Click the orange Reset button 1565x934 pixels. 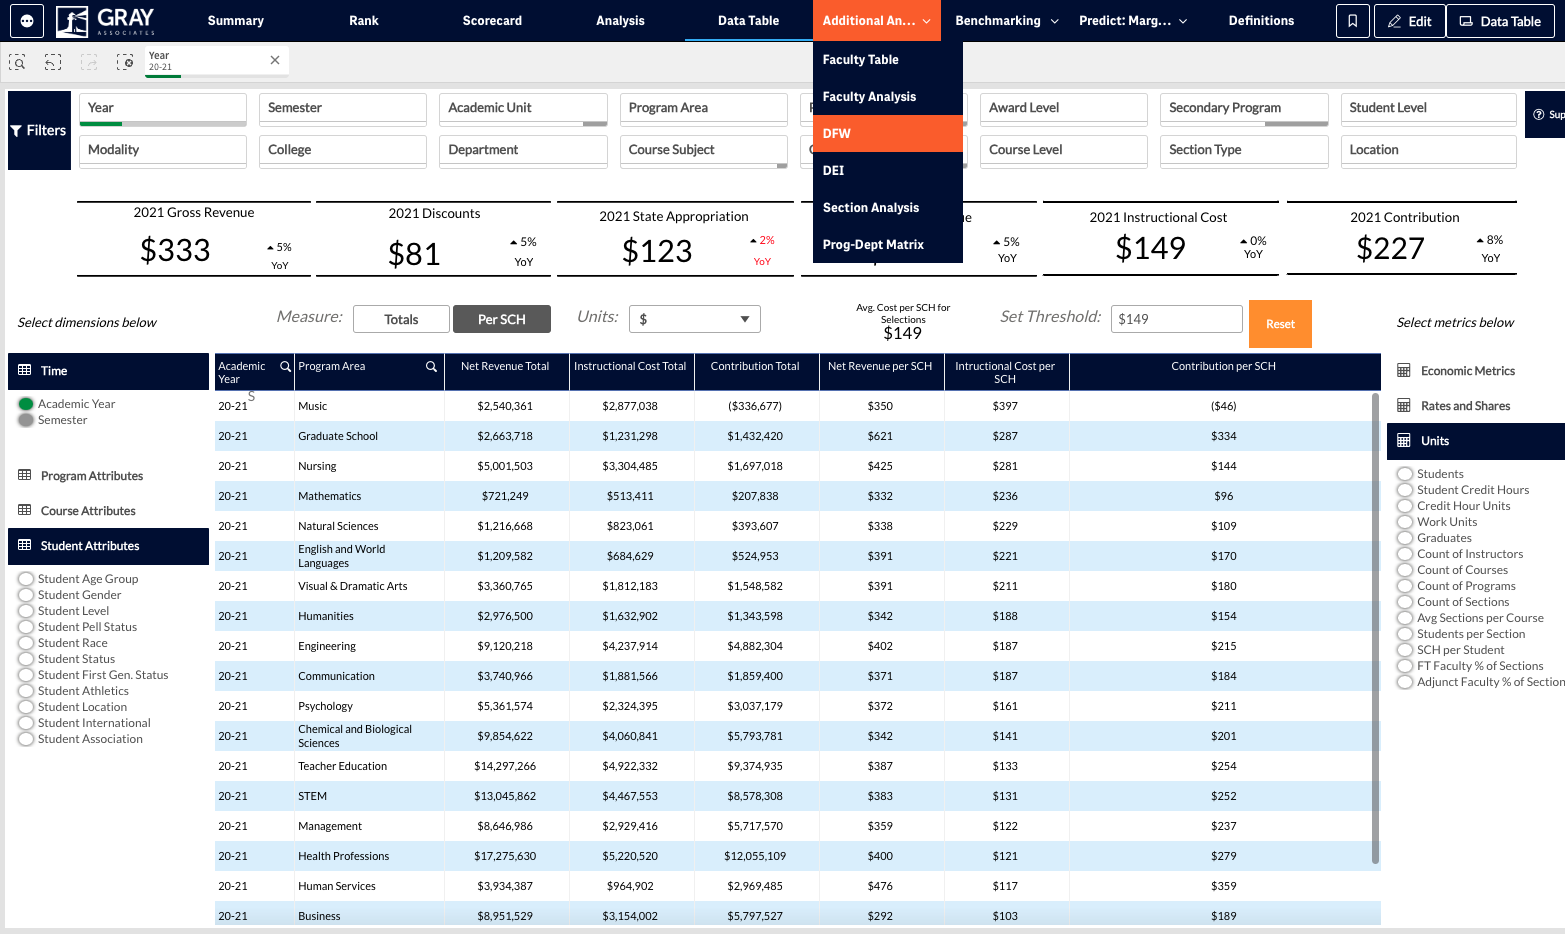click(1280, 324)
